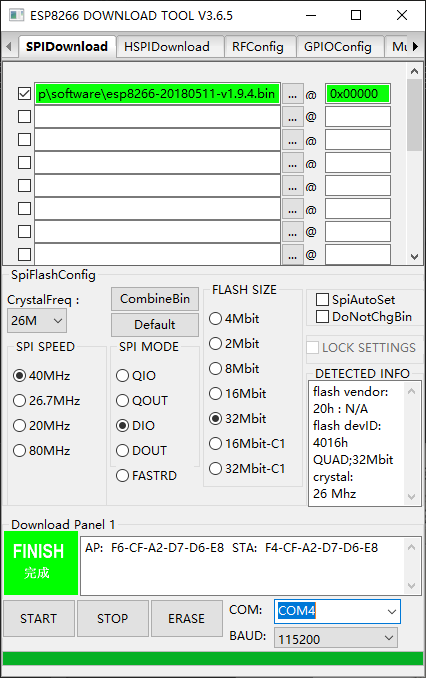This screenshot has height=678, width=426.
Task: Switch to the GPIOConfig tab
Action: click(338, 47)
